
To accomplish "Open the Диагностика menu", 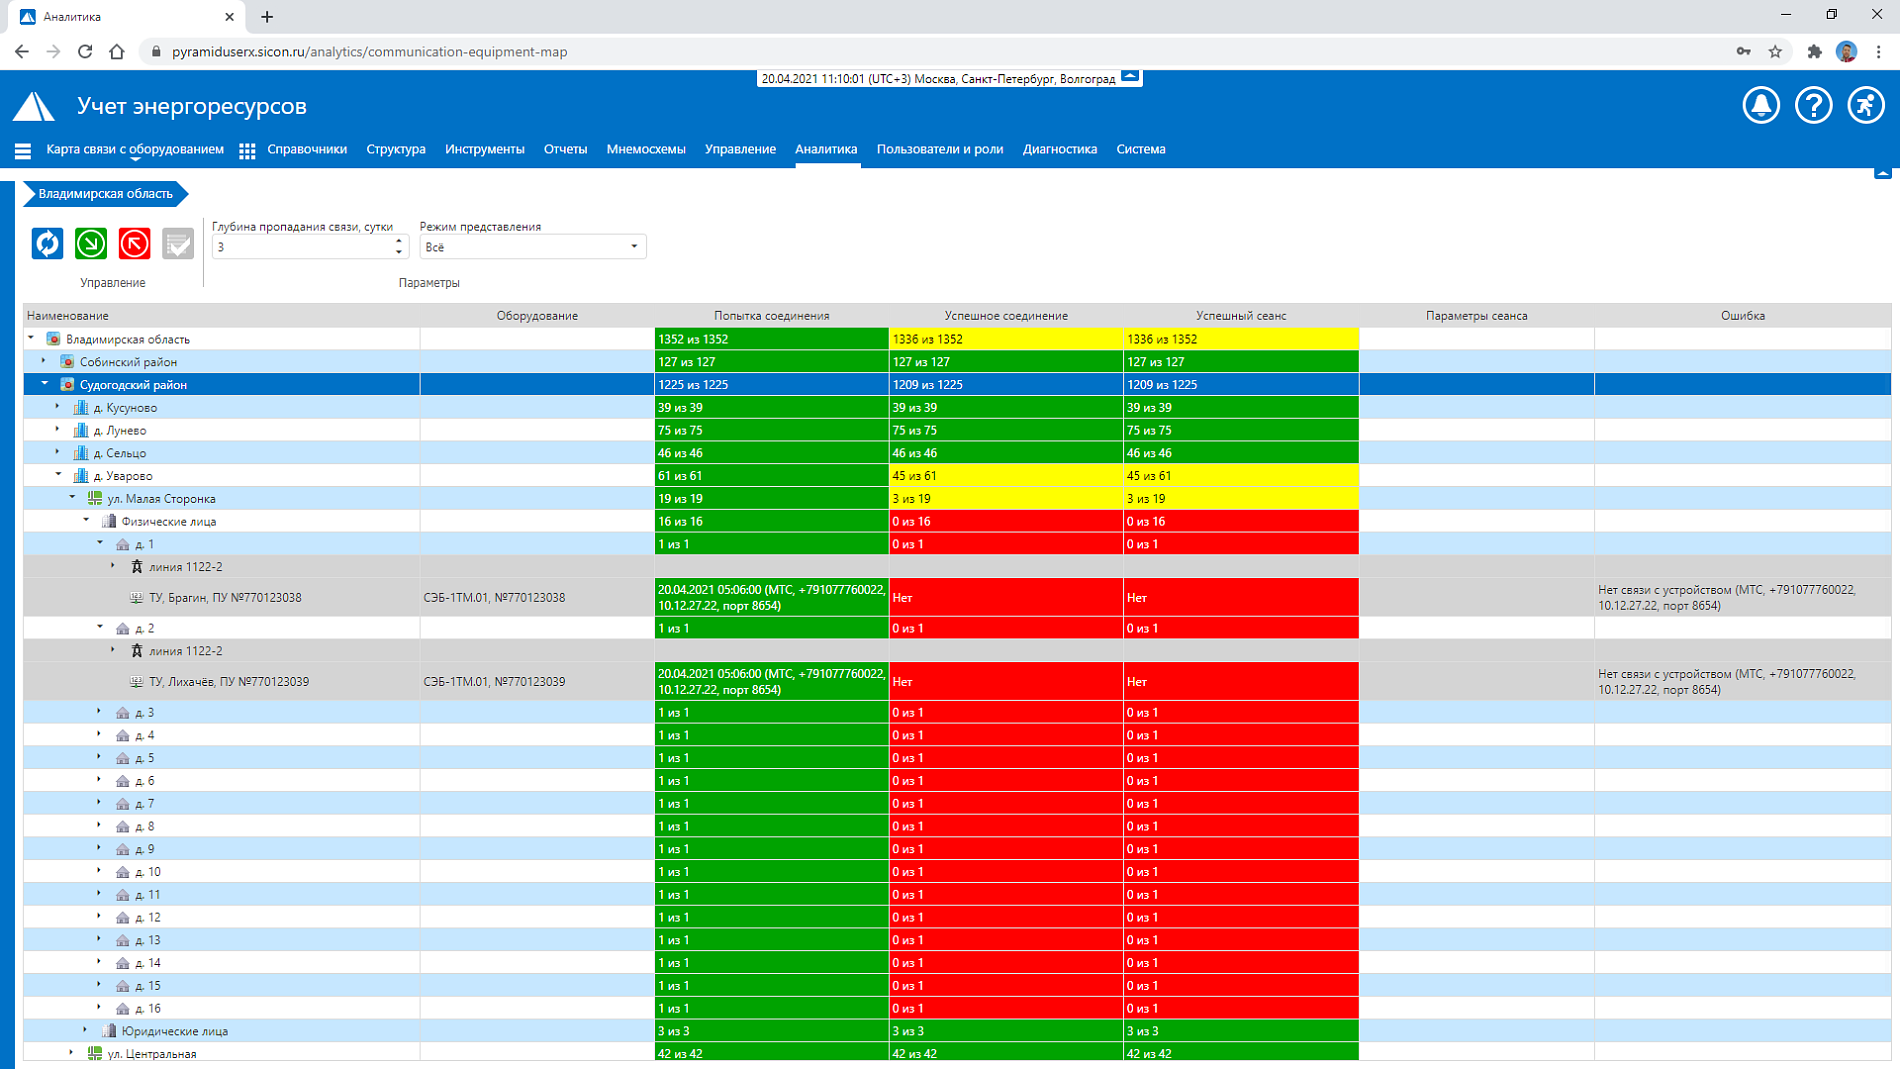I will click(1059, 149).
